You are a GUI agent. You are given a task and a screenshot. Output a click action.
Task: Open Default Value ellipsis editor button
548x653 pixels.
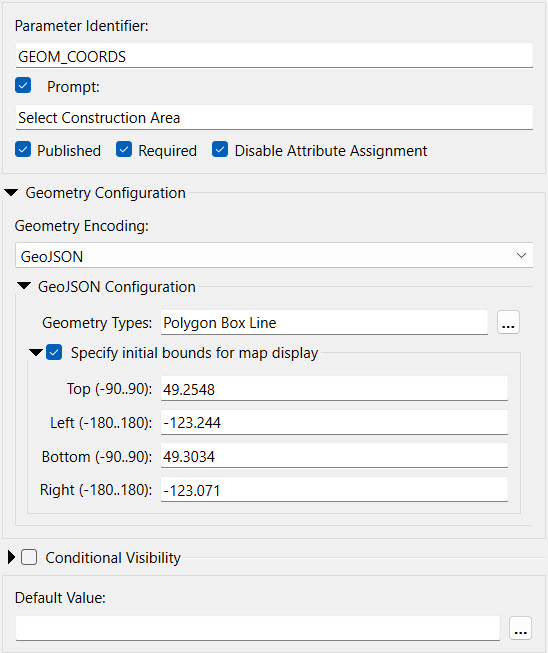[x=520, y=628]
